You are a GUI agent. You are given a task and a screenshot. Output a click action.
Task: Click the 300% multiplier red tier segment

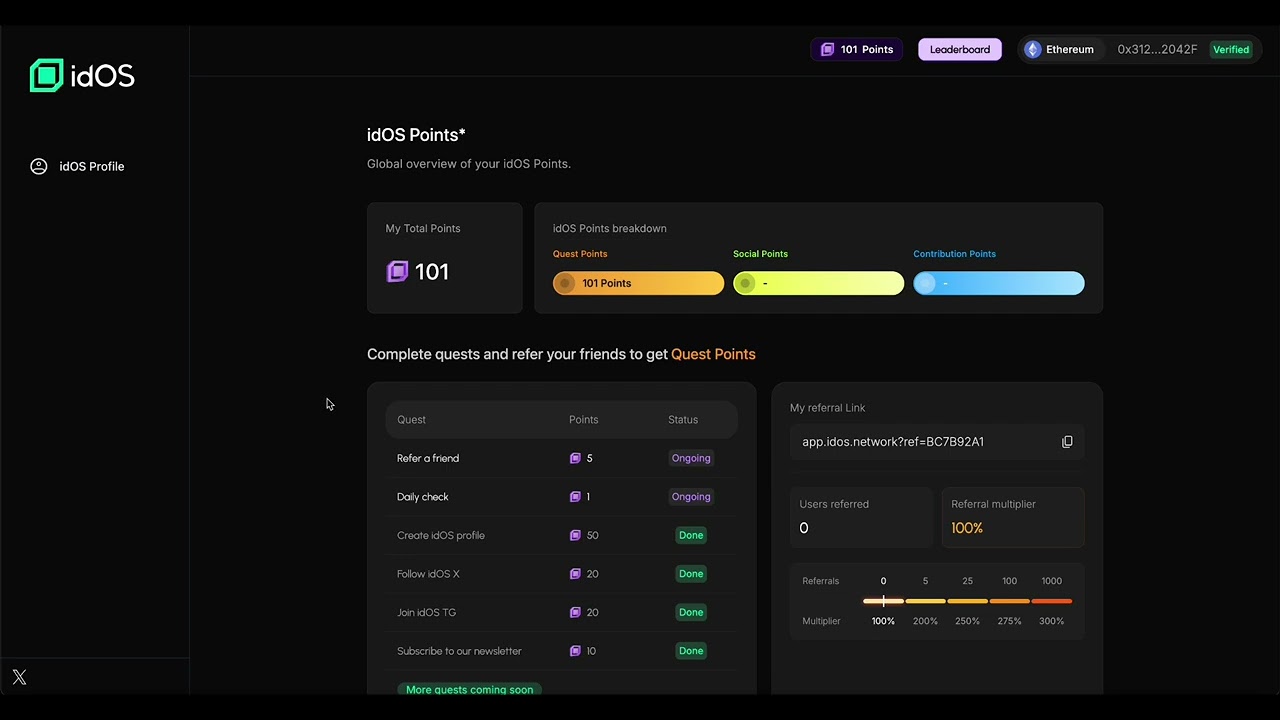click(x=1051, y=601)
